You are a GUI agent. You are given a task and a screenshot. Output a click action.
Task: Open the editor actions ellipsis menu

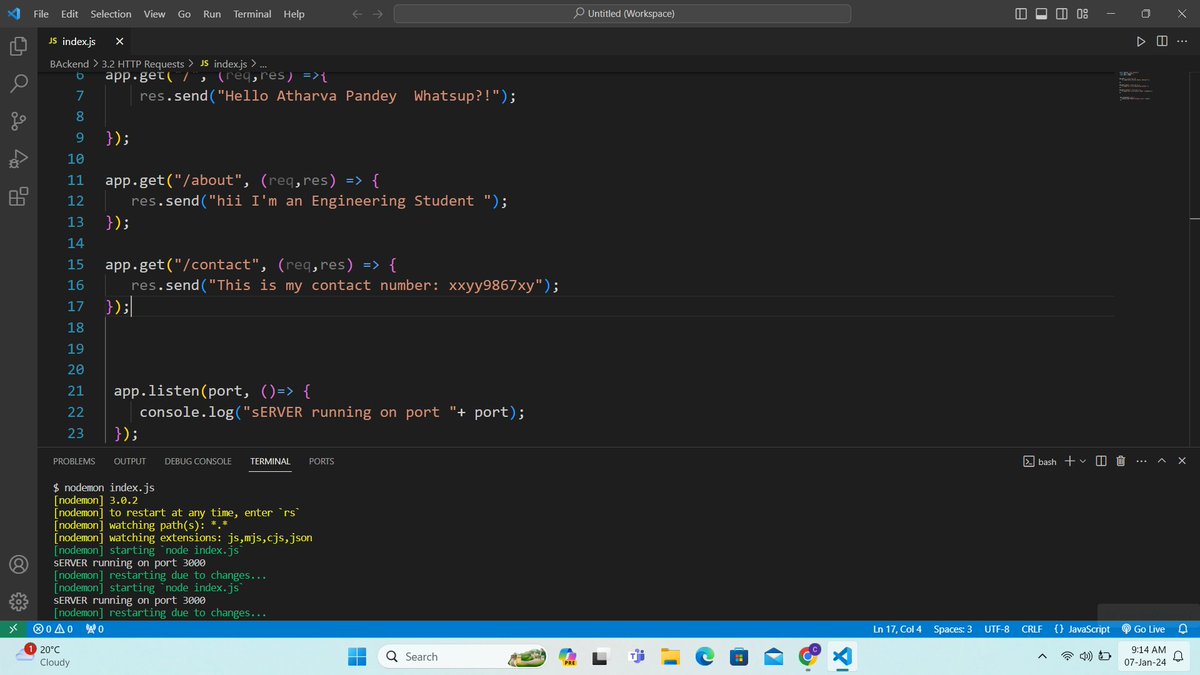pos(1181,41)
